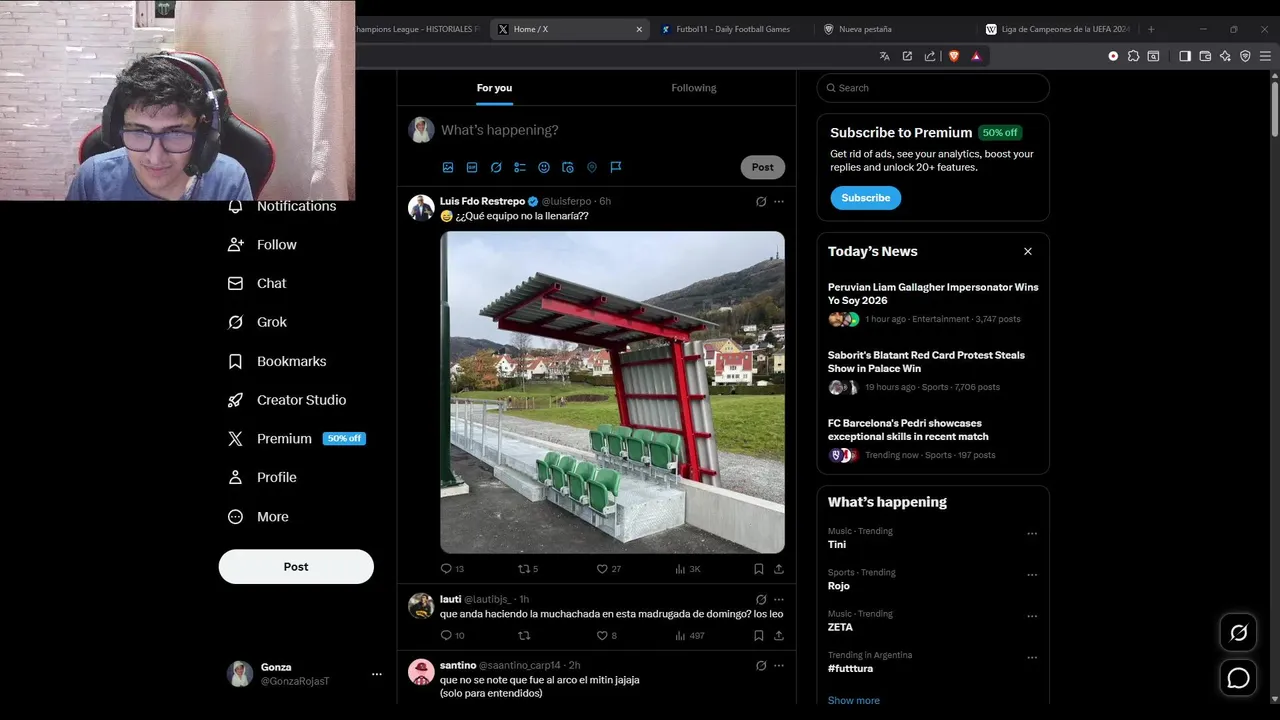Viewport: 1280px width, 720px height.
Task: Share Luis Fdo Restrepo's post
Action: pos(779,569)
